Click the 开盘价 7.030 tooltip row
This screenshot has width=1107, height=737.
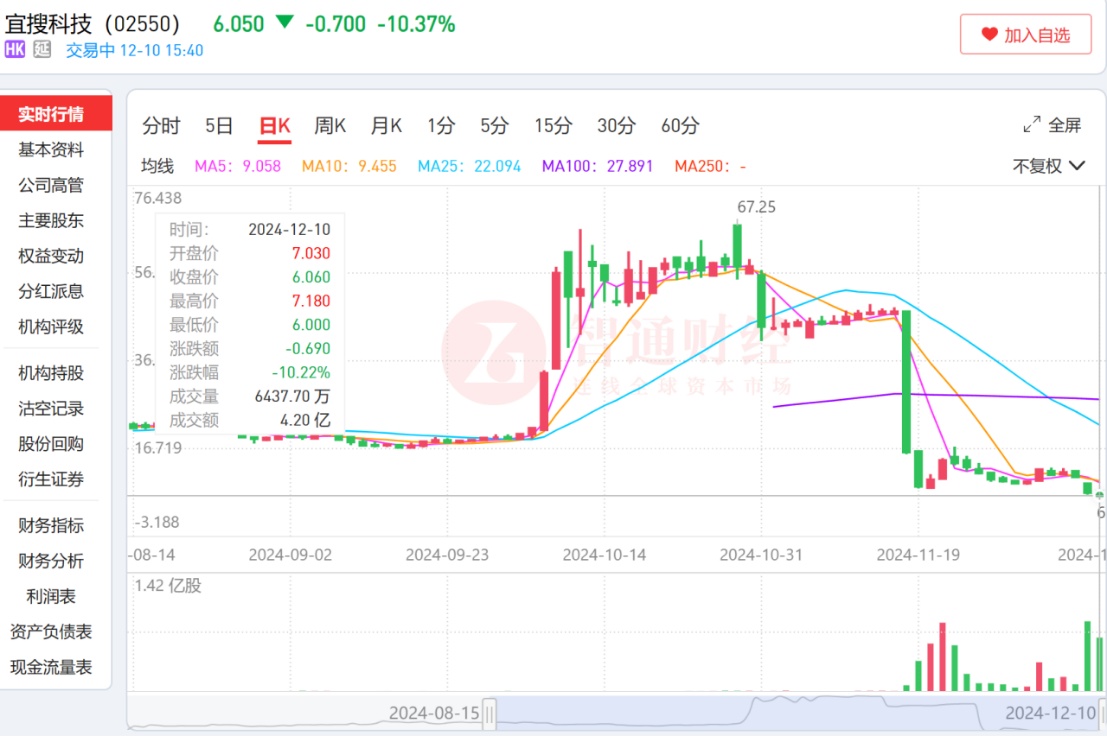click(250, 253)
